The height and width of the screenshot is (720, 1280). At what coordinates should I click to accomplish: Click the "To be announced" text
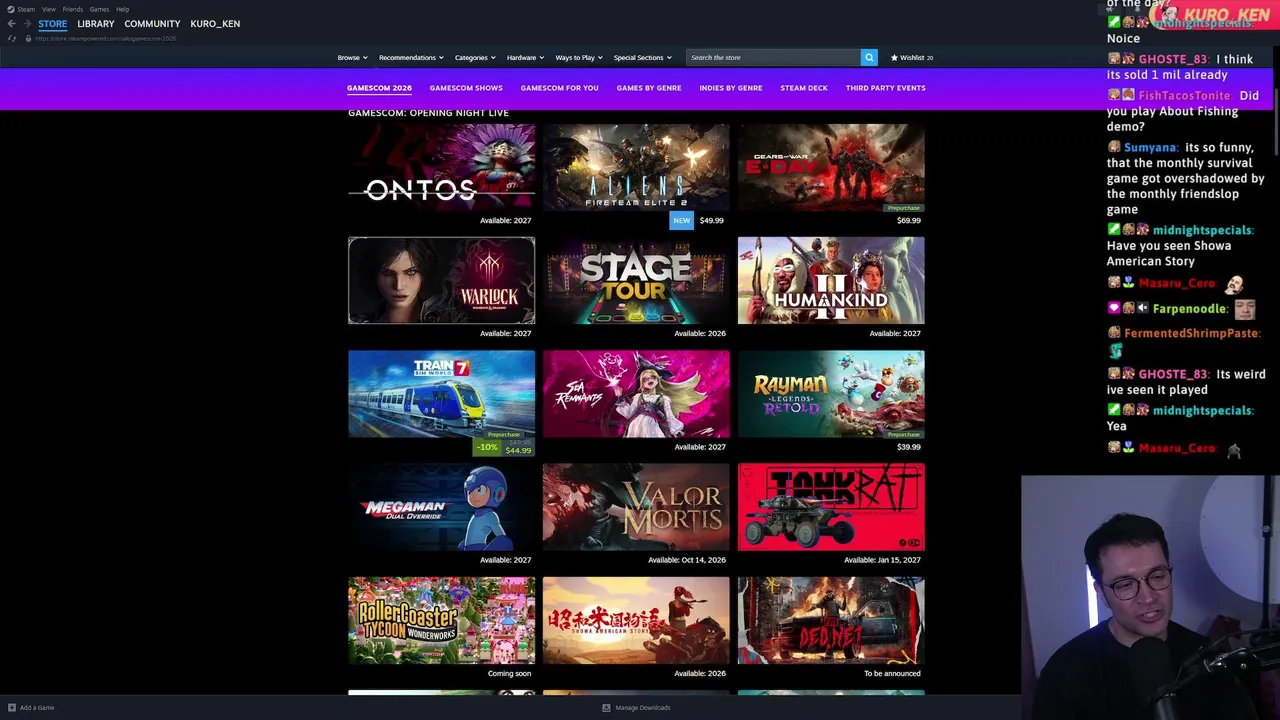[x=892, y=673]
